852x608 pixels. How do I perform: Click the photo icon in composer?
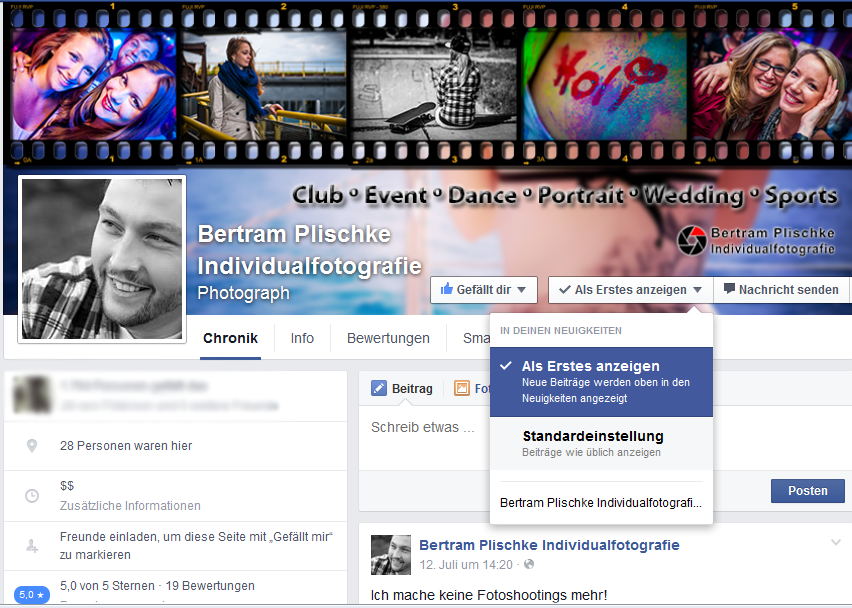click(462, 388)
